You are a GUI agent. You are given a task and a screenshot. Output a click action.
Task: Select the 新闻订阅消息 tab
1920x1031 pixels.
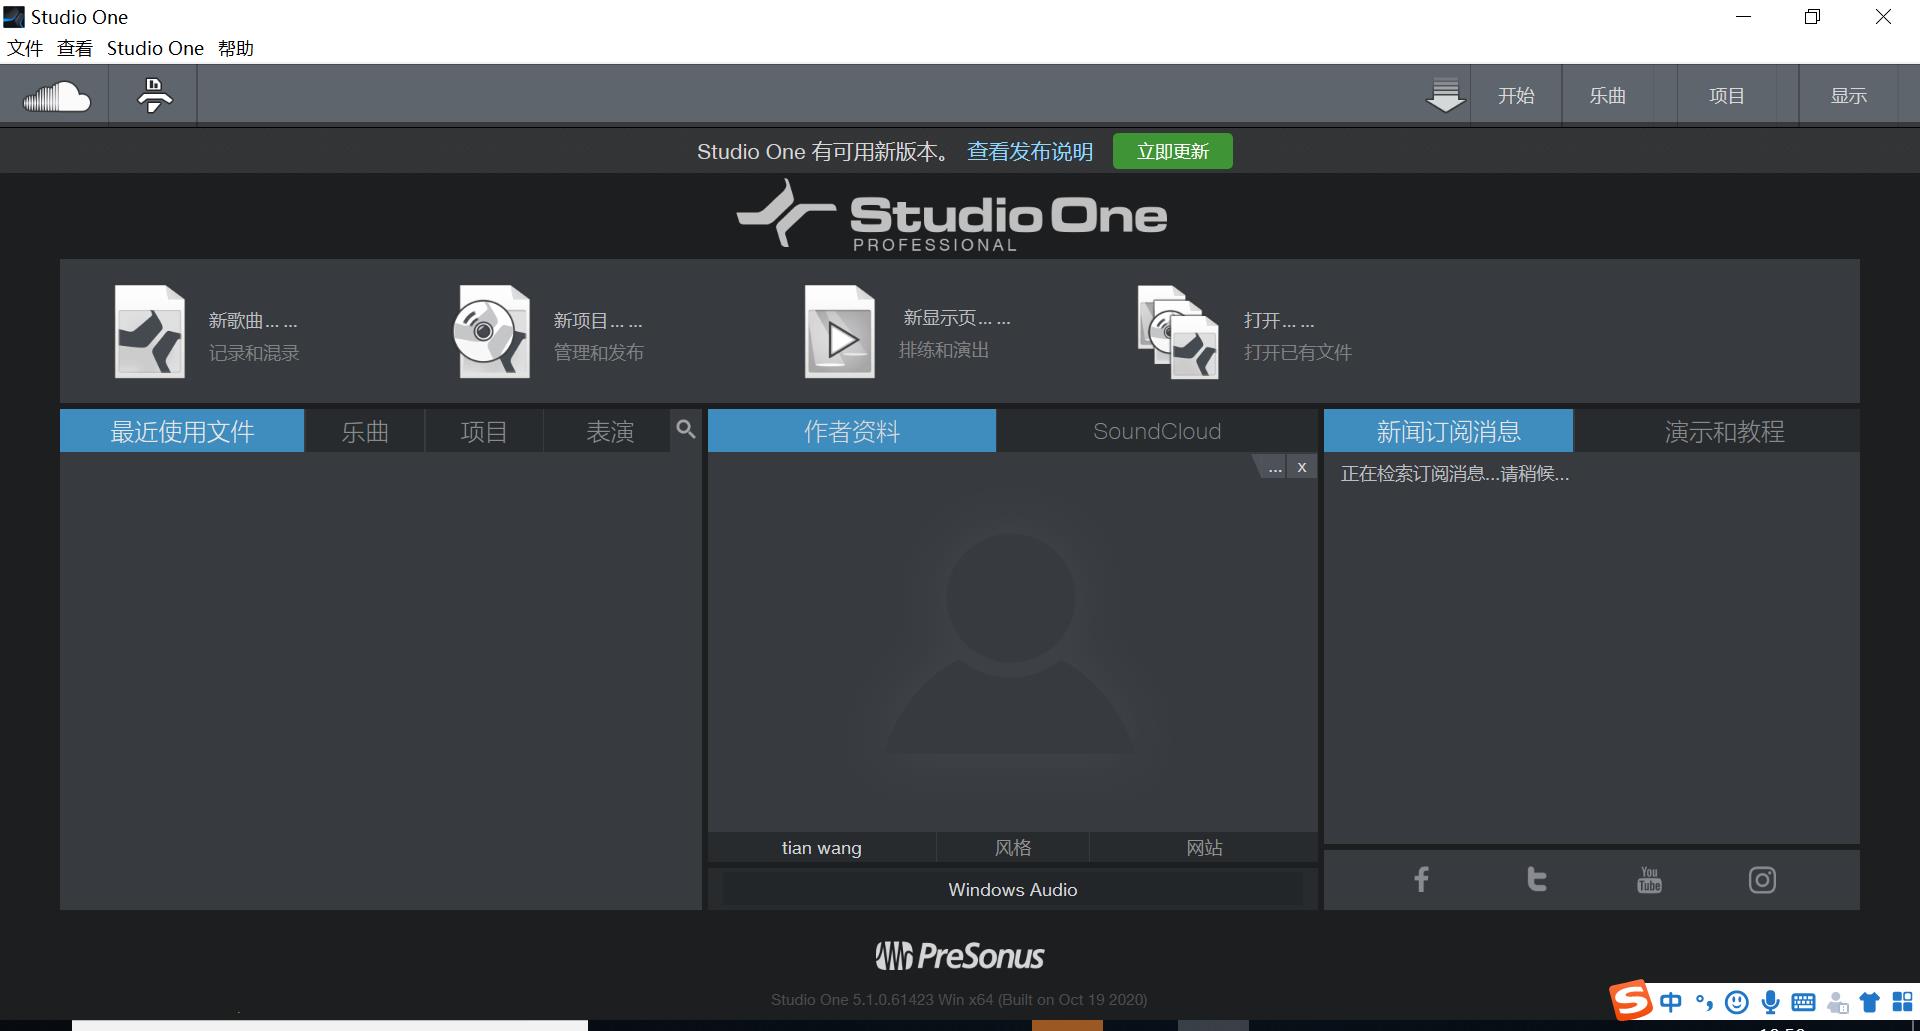click(1448, 431)
